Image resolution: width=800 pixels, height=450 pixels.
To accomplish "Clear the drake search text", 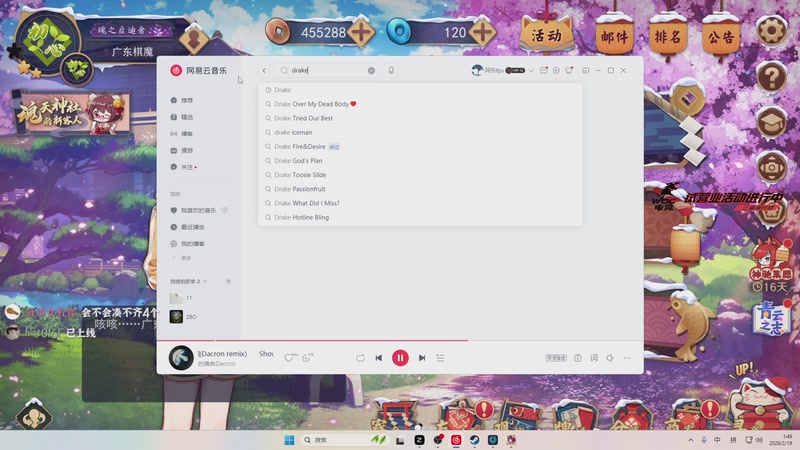I will (x=371, y=70).
